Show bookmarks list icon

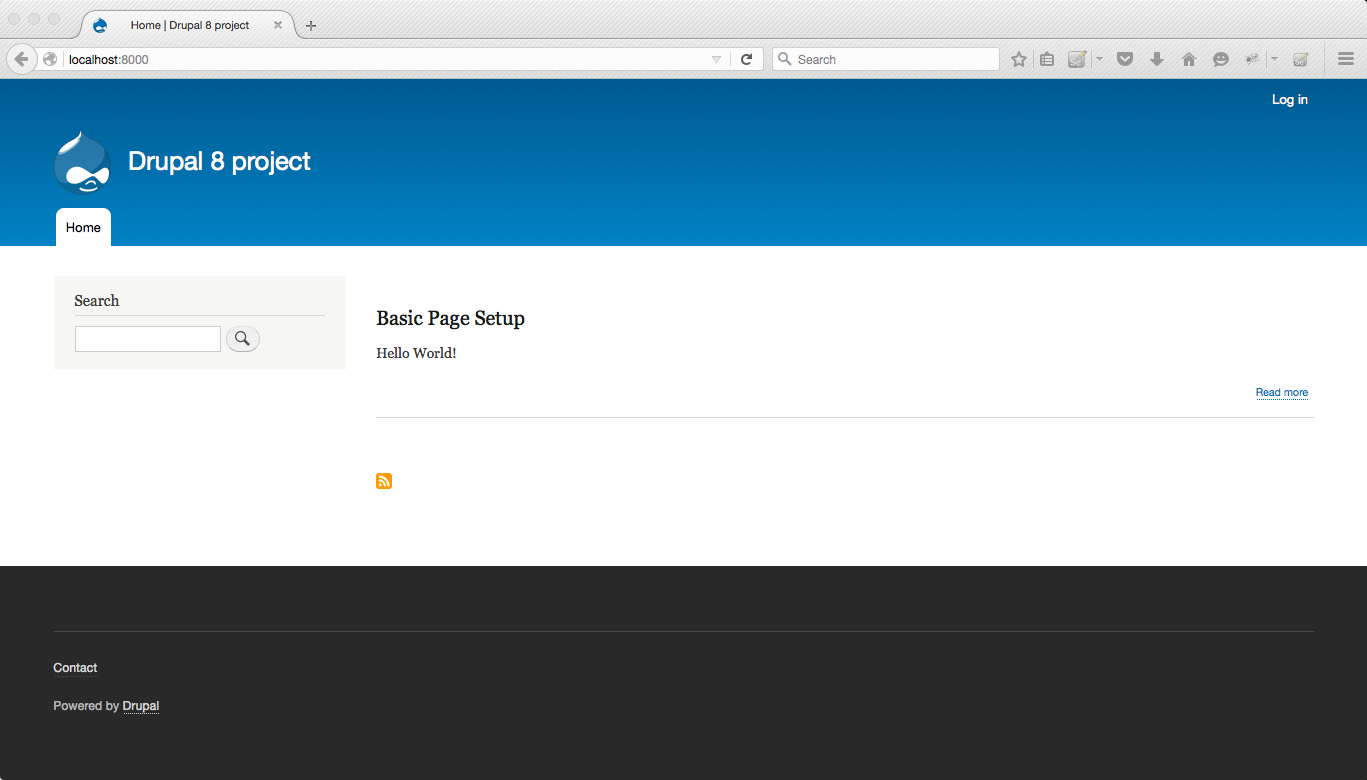[x=1047, y=59]
